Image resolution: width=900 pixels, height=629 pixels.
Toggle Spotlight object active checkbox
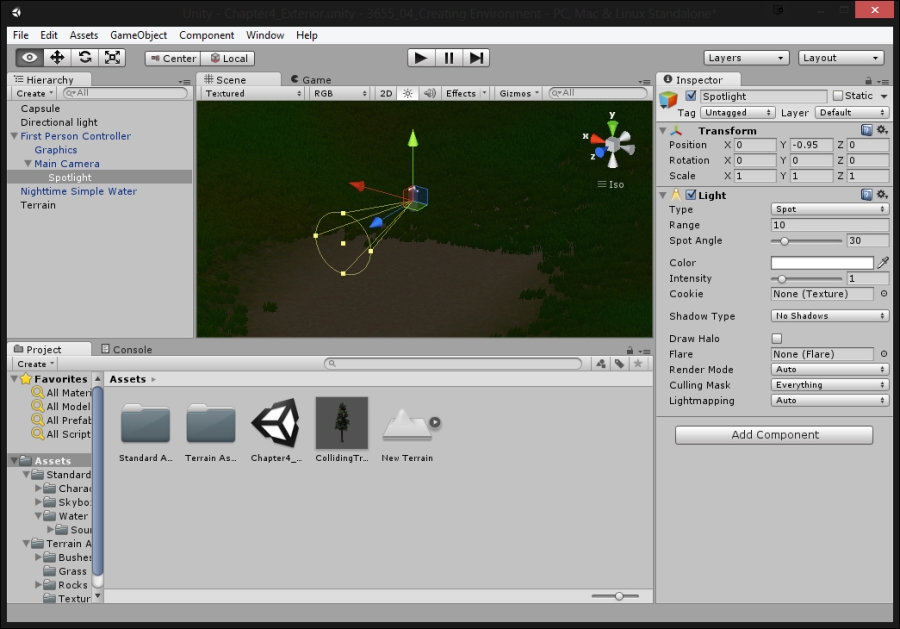(691, 96)
